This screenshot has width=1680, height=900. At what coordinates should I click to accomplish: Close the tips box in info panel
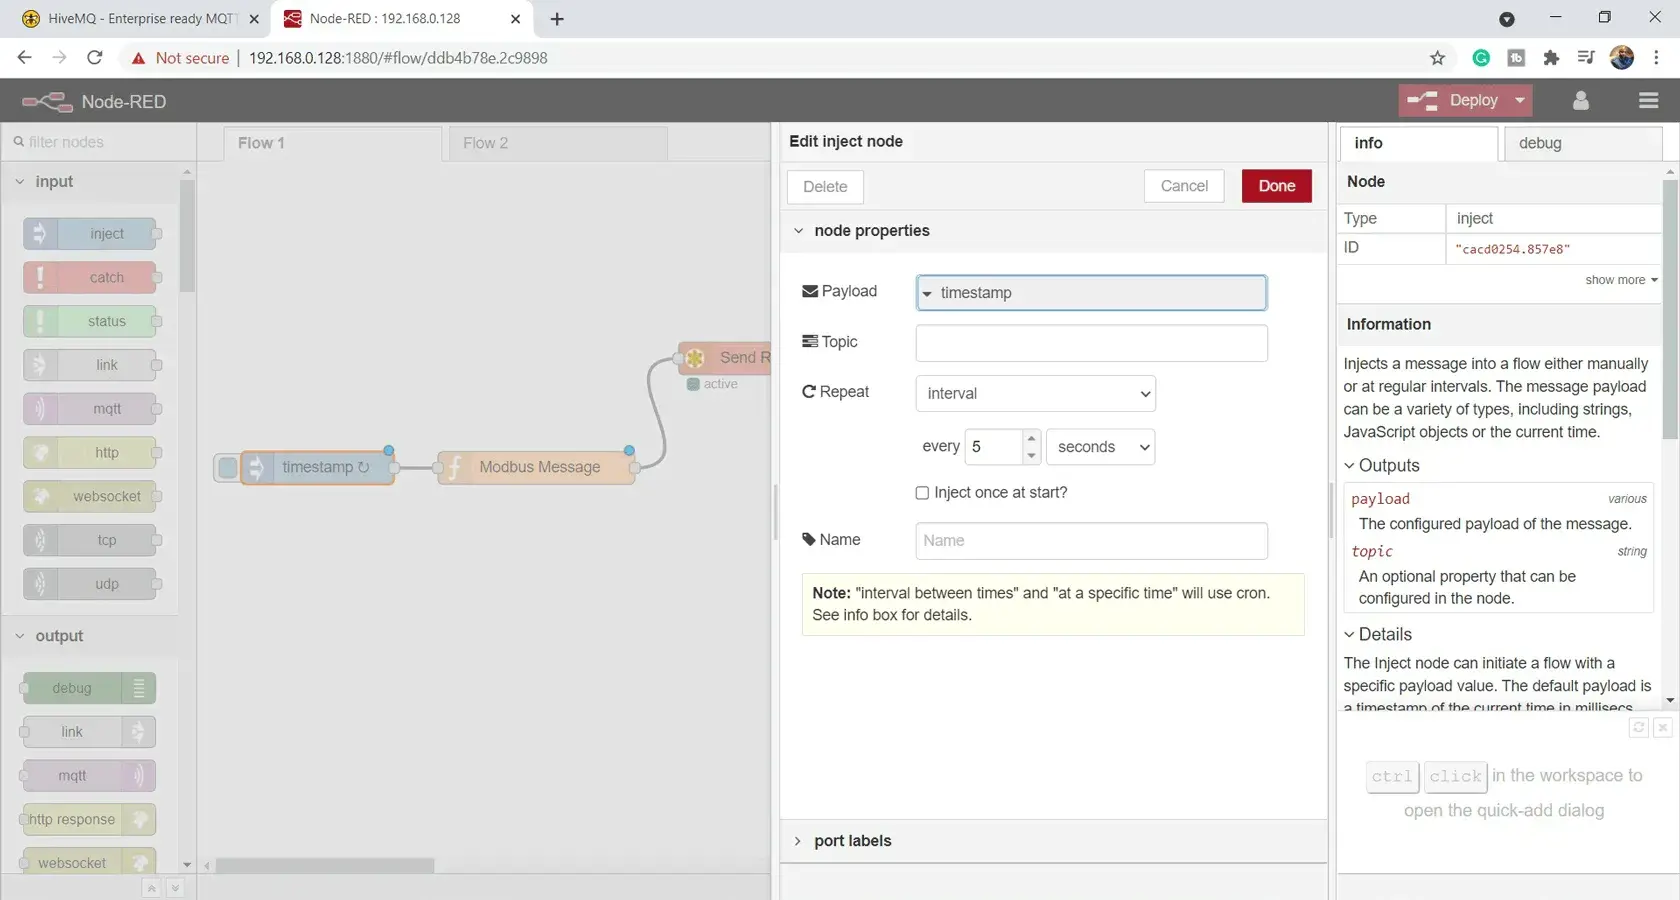pyautogui.click(x=1662, y=728)
